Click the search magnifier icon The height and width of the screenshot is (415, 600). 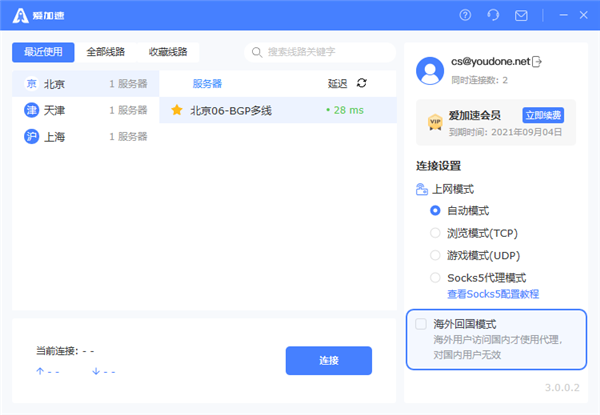[x=257, y=52]
